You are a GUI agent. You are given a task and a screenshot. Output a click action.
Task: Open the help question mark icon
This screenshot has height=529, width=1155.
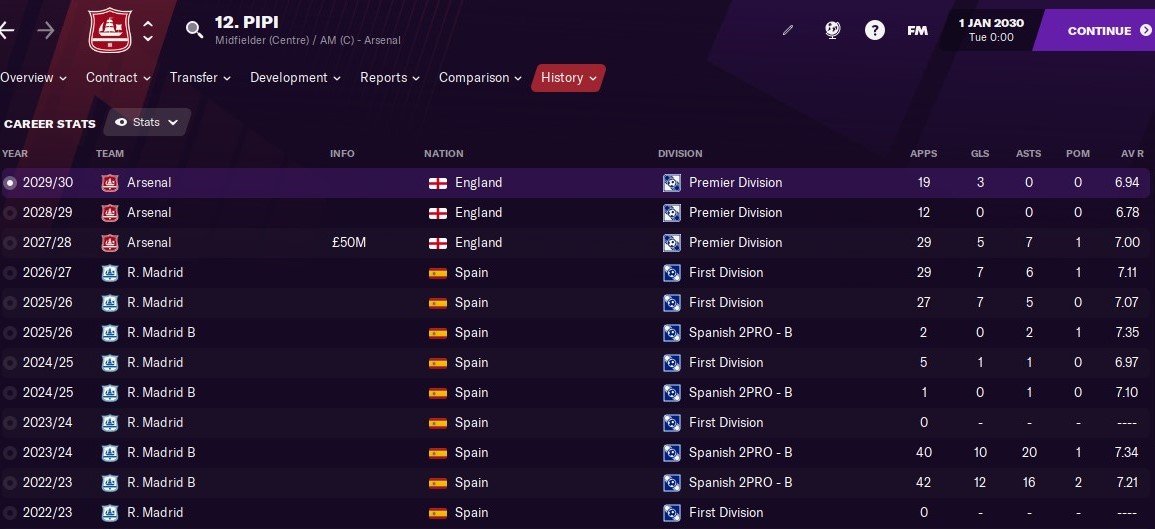click(874, 30)
